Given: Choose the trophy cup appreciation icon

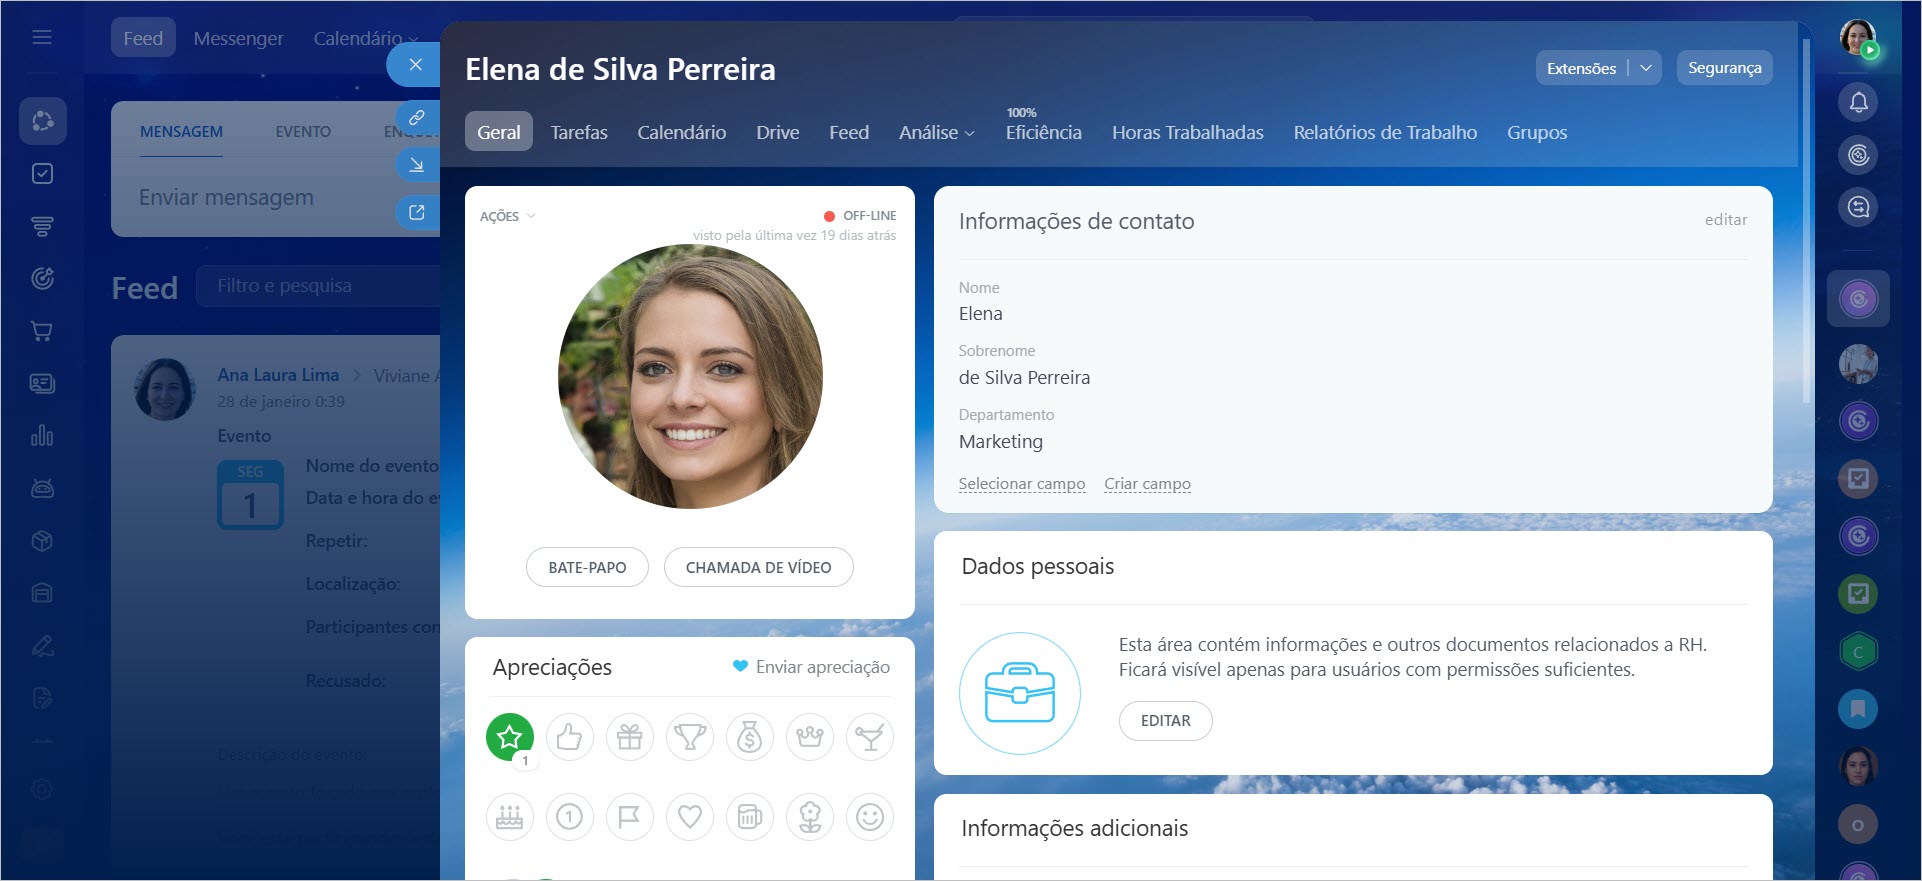Looking at the screenshot, I should (689, 737).
